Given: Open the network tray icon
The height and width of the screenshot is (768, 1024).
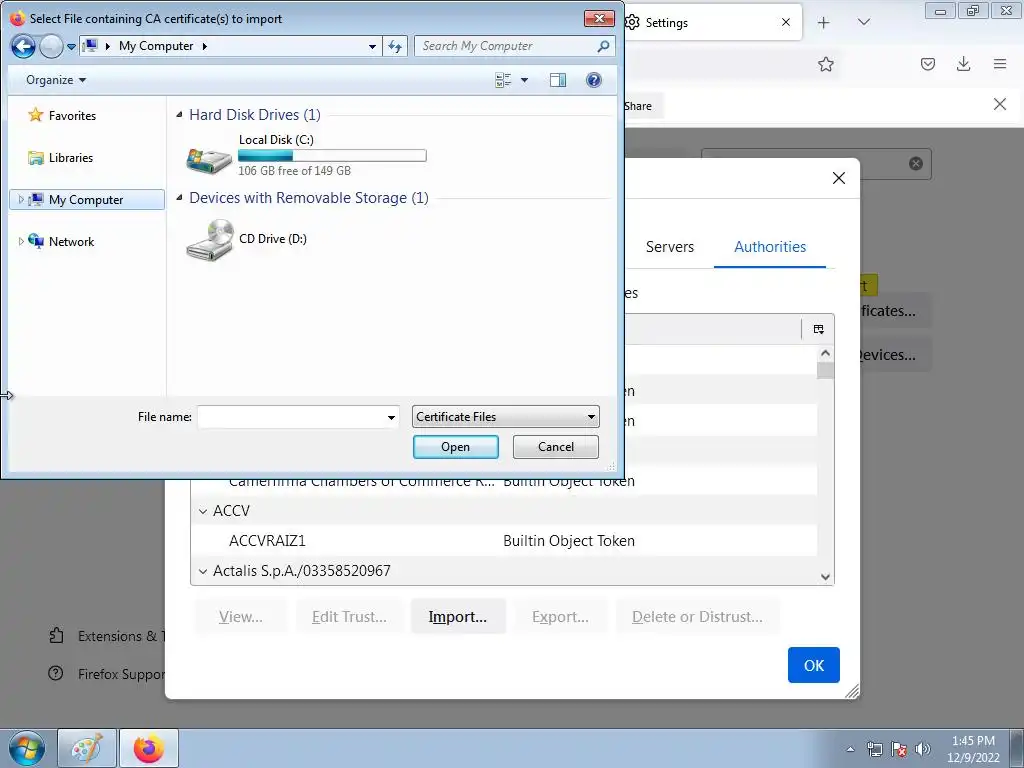Looking at the screenshot, I should (874, 749).
